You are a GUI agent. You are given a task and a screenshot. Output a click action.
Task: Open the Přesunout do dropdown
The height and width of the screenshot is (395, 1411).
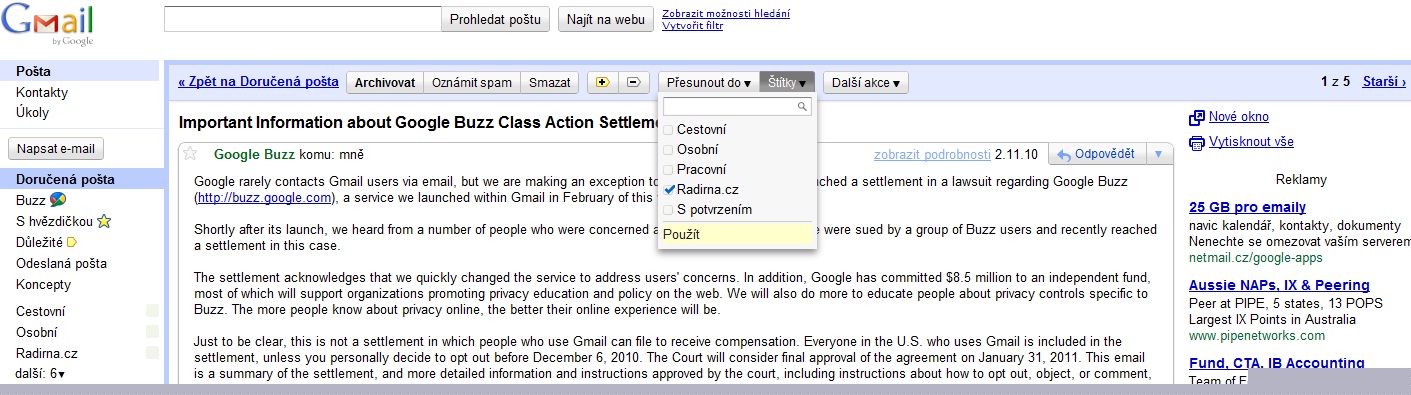point(708,83)
